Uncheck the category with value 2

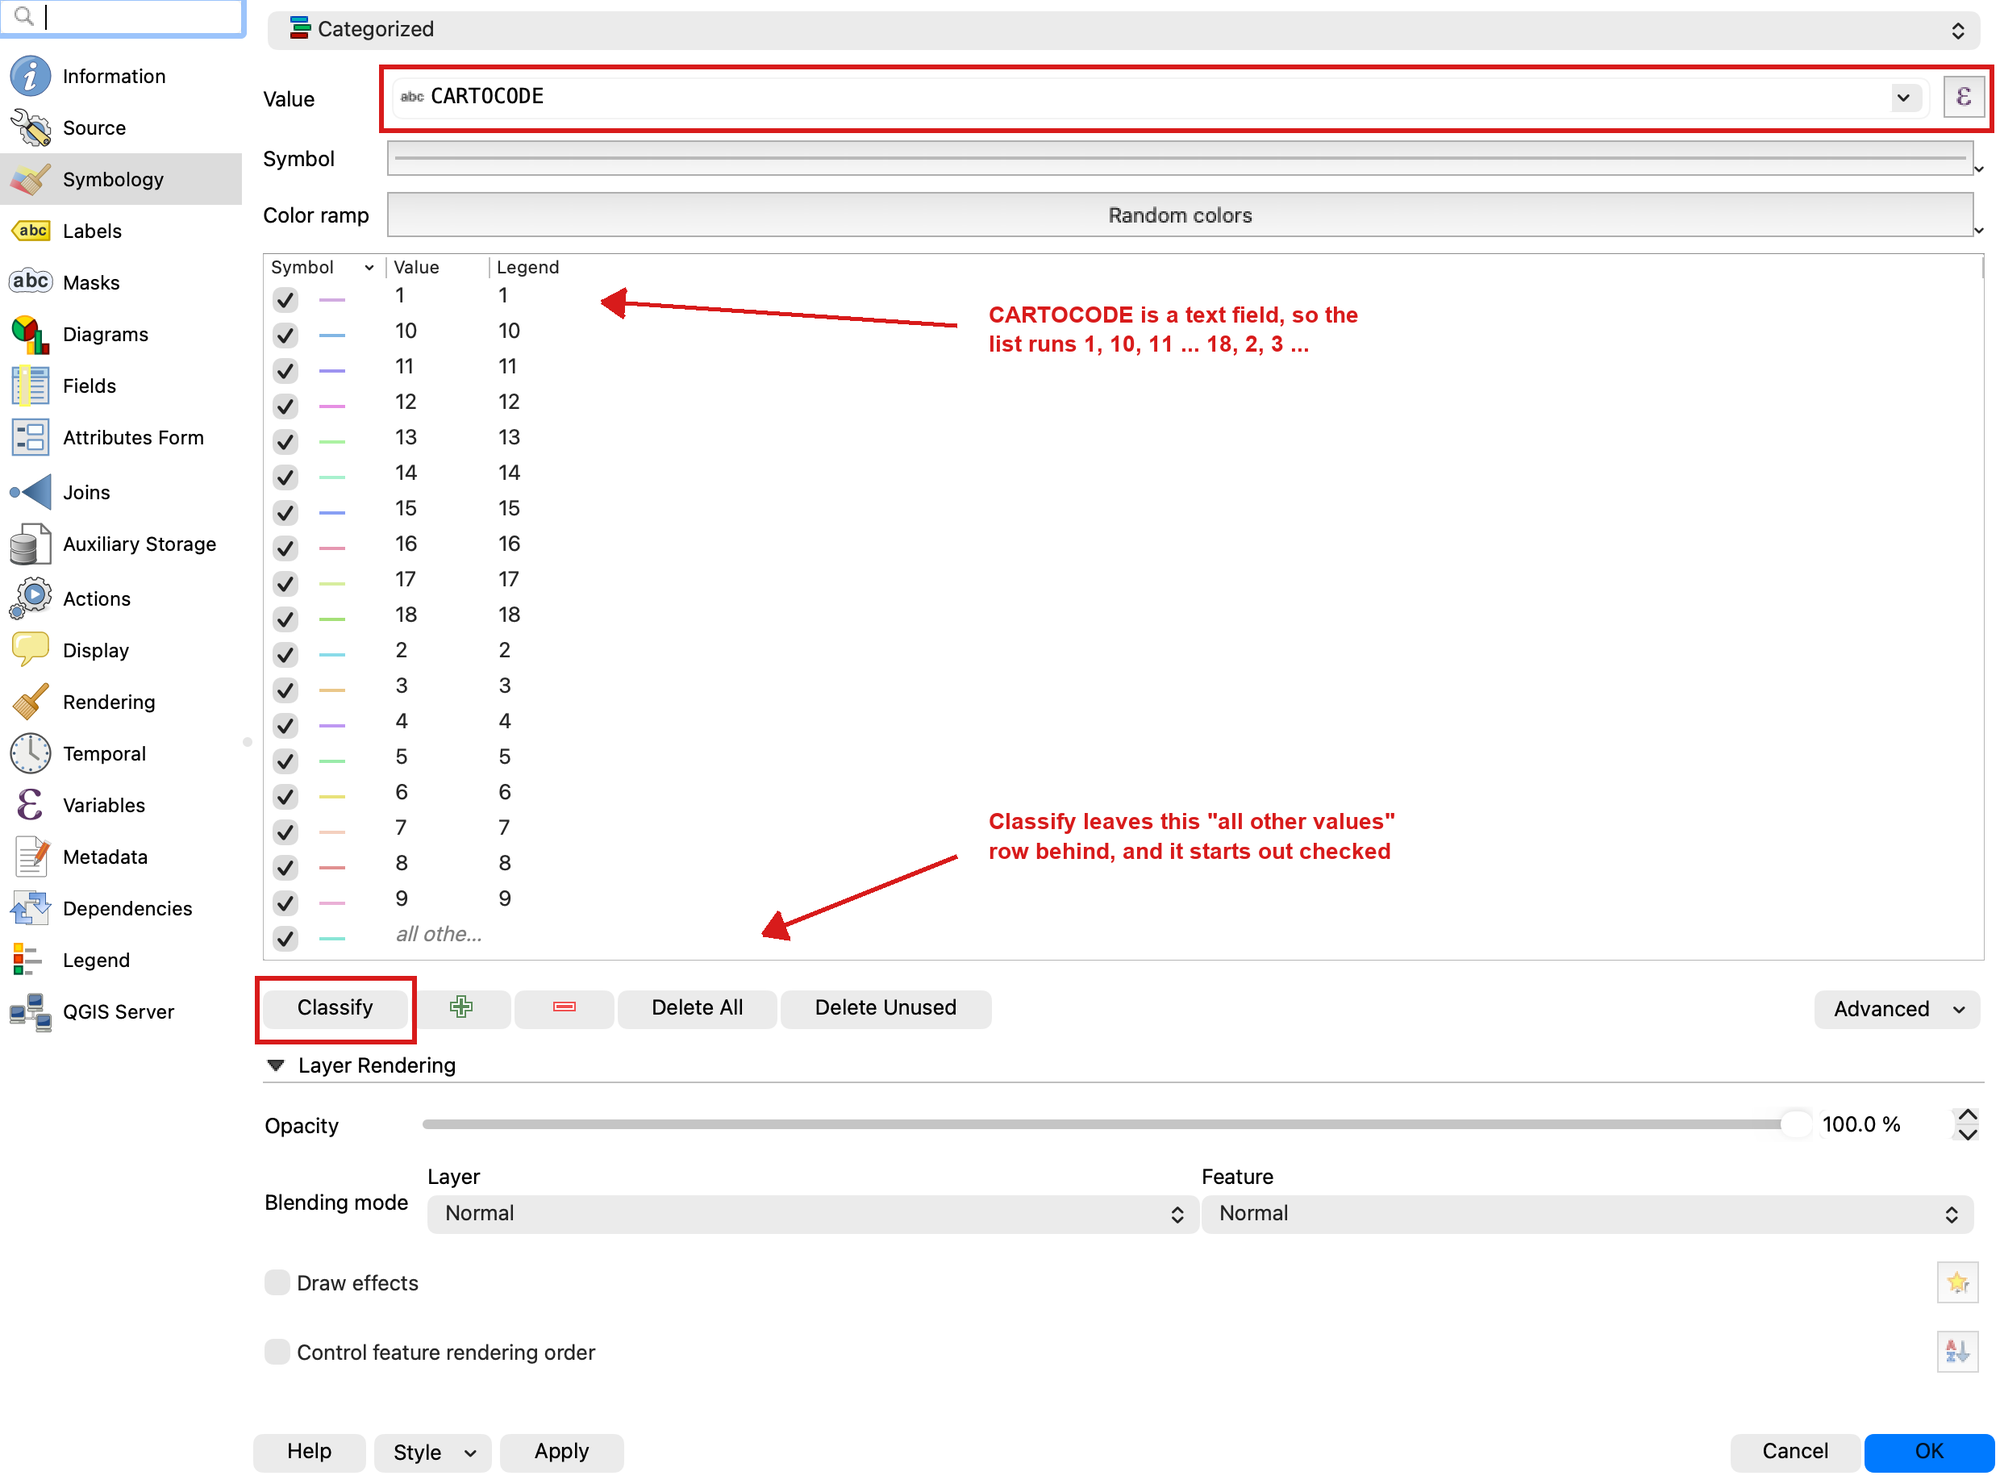pyautogui.click(x=285, y=654)
